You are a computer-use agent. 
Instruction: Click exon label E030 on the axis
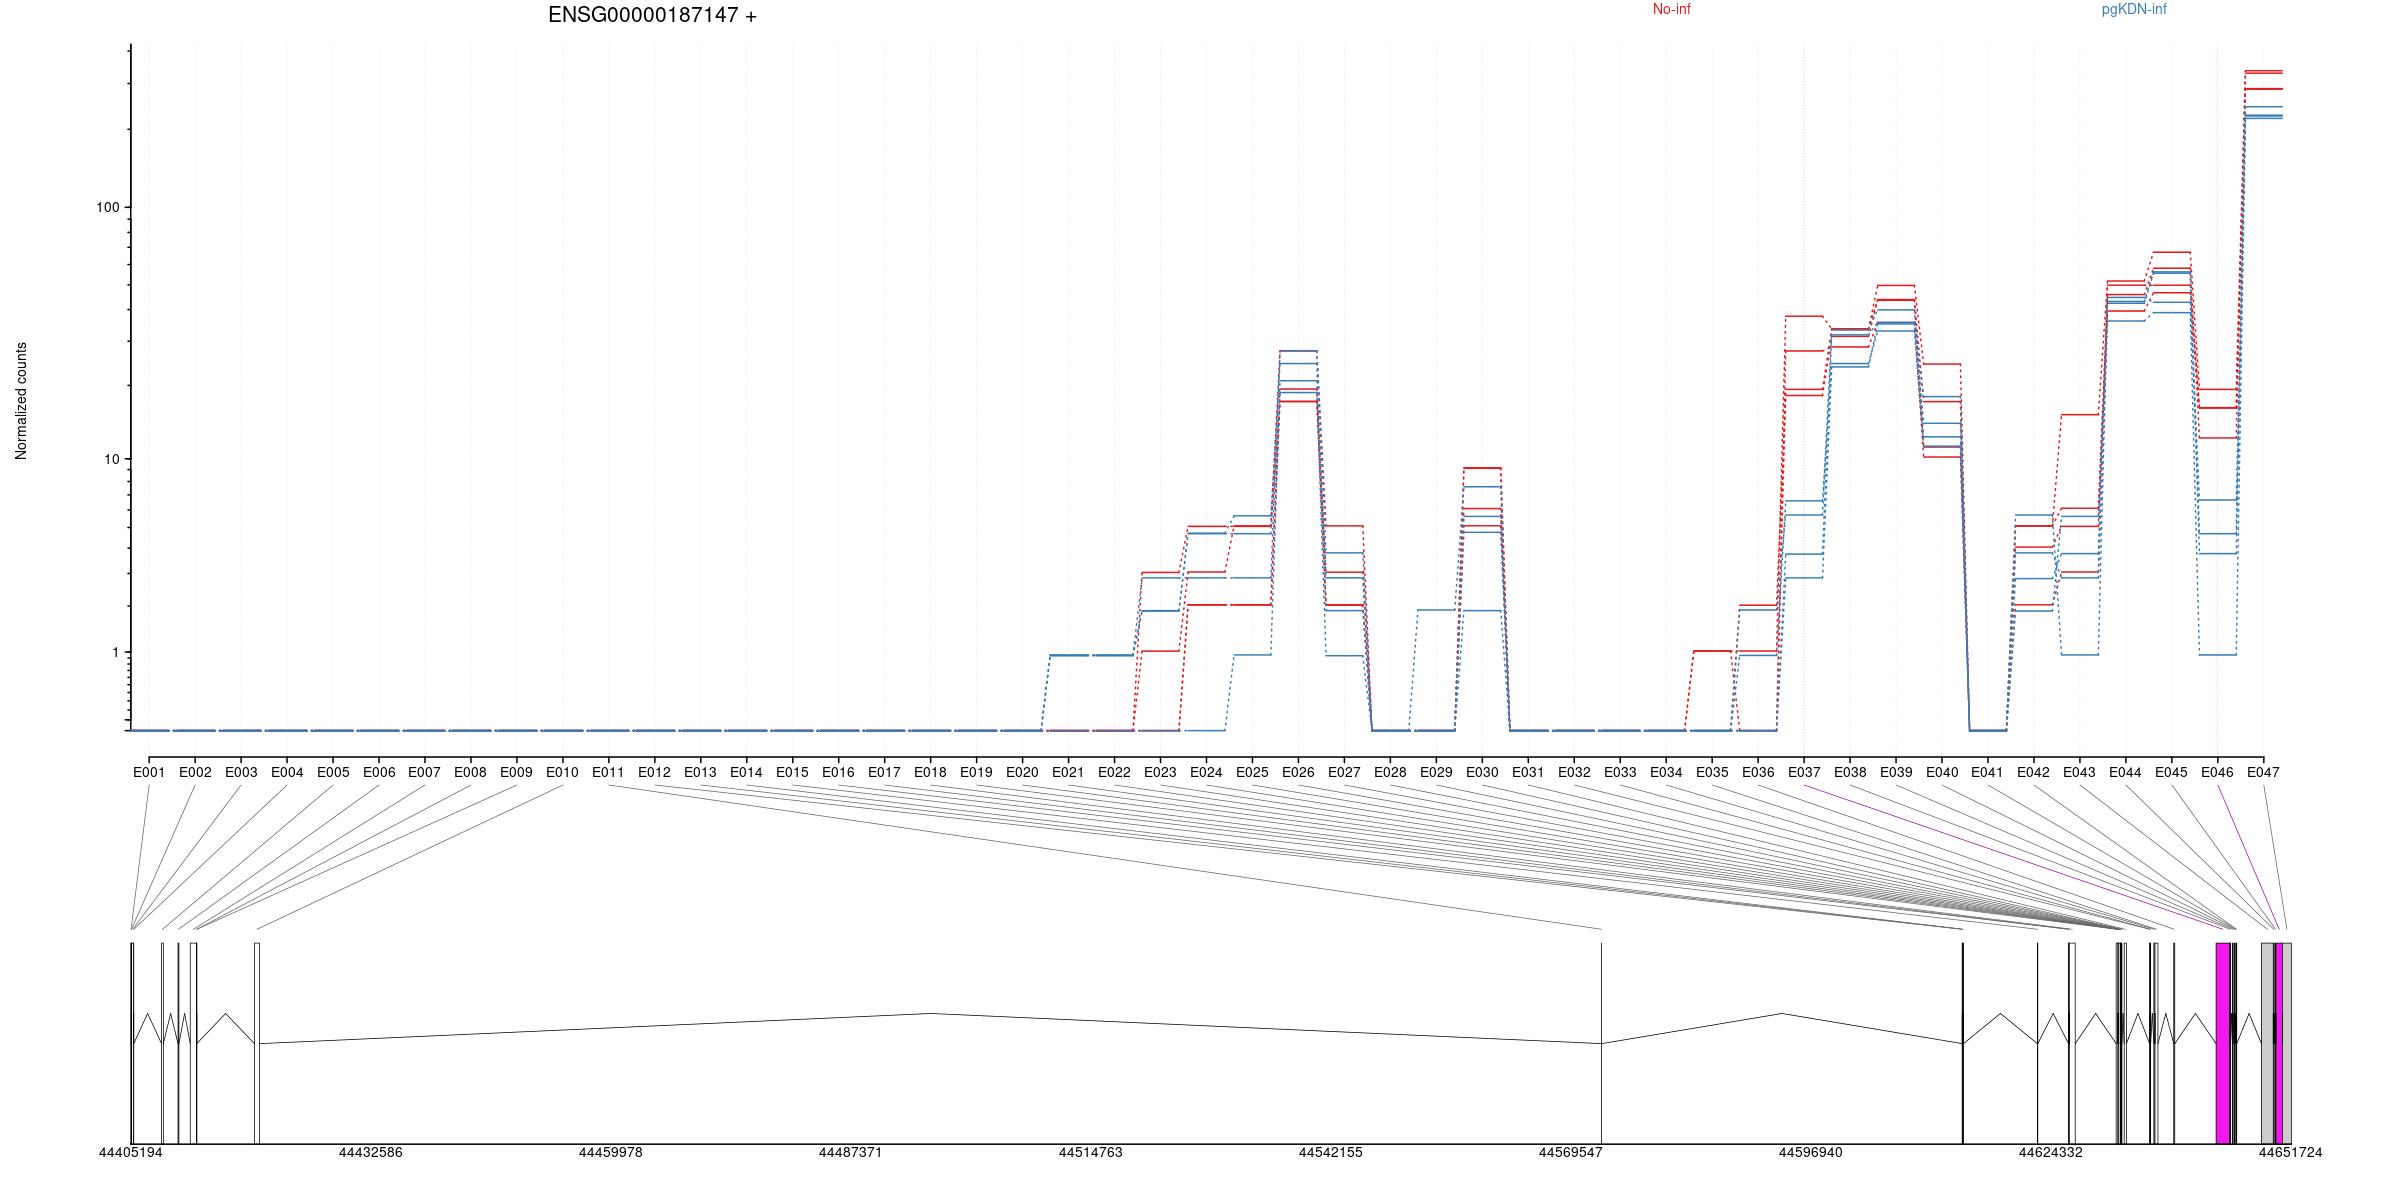pyautogui.click(x=1482, y=773)
